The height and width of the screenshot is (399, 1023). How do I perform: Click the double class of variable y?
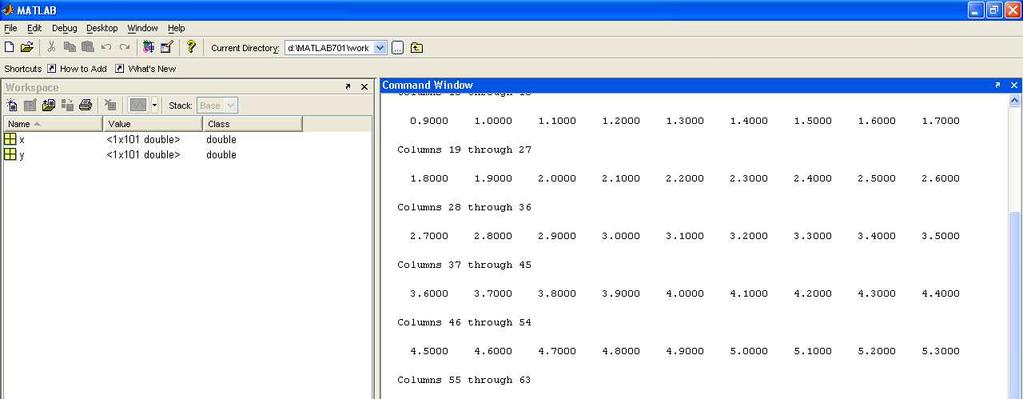pos(221,155)
